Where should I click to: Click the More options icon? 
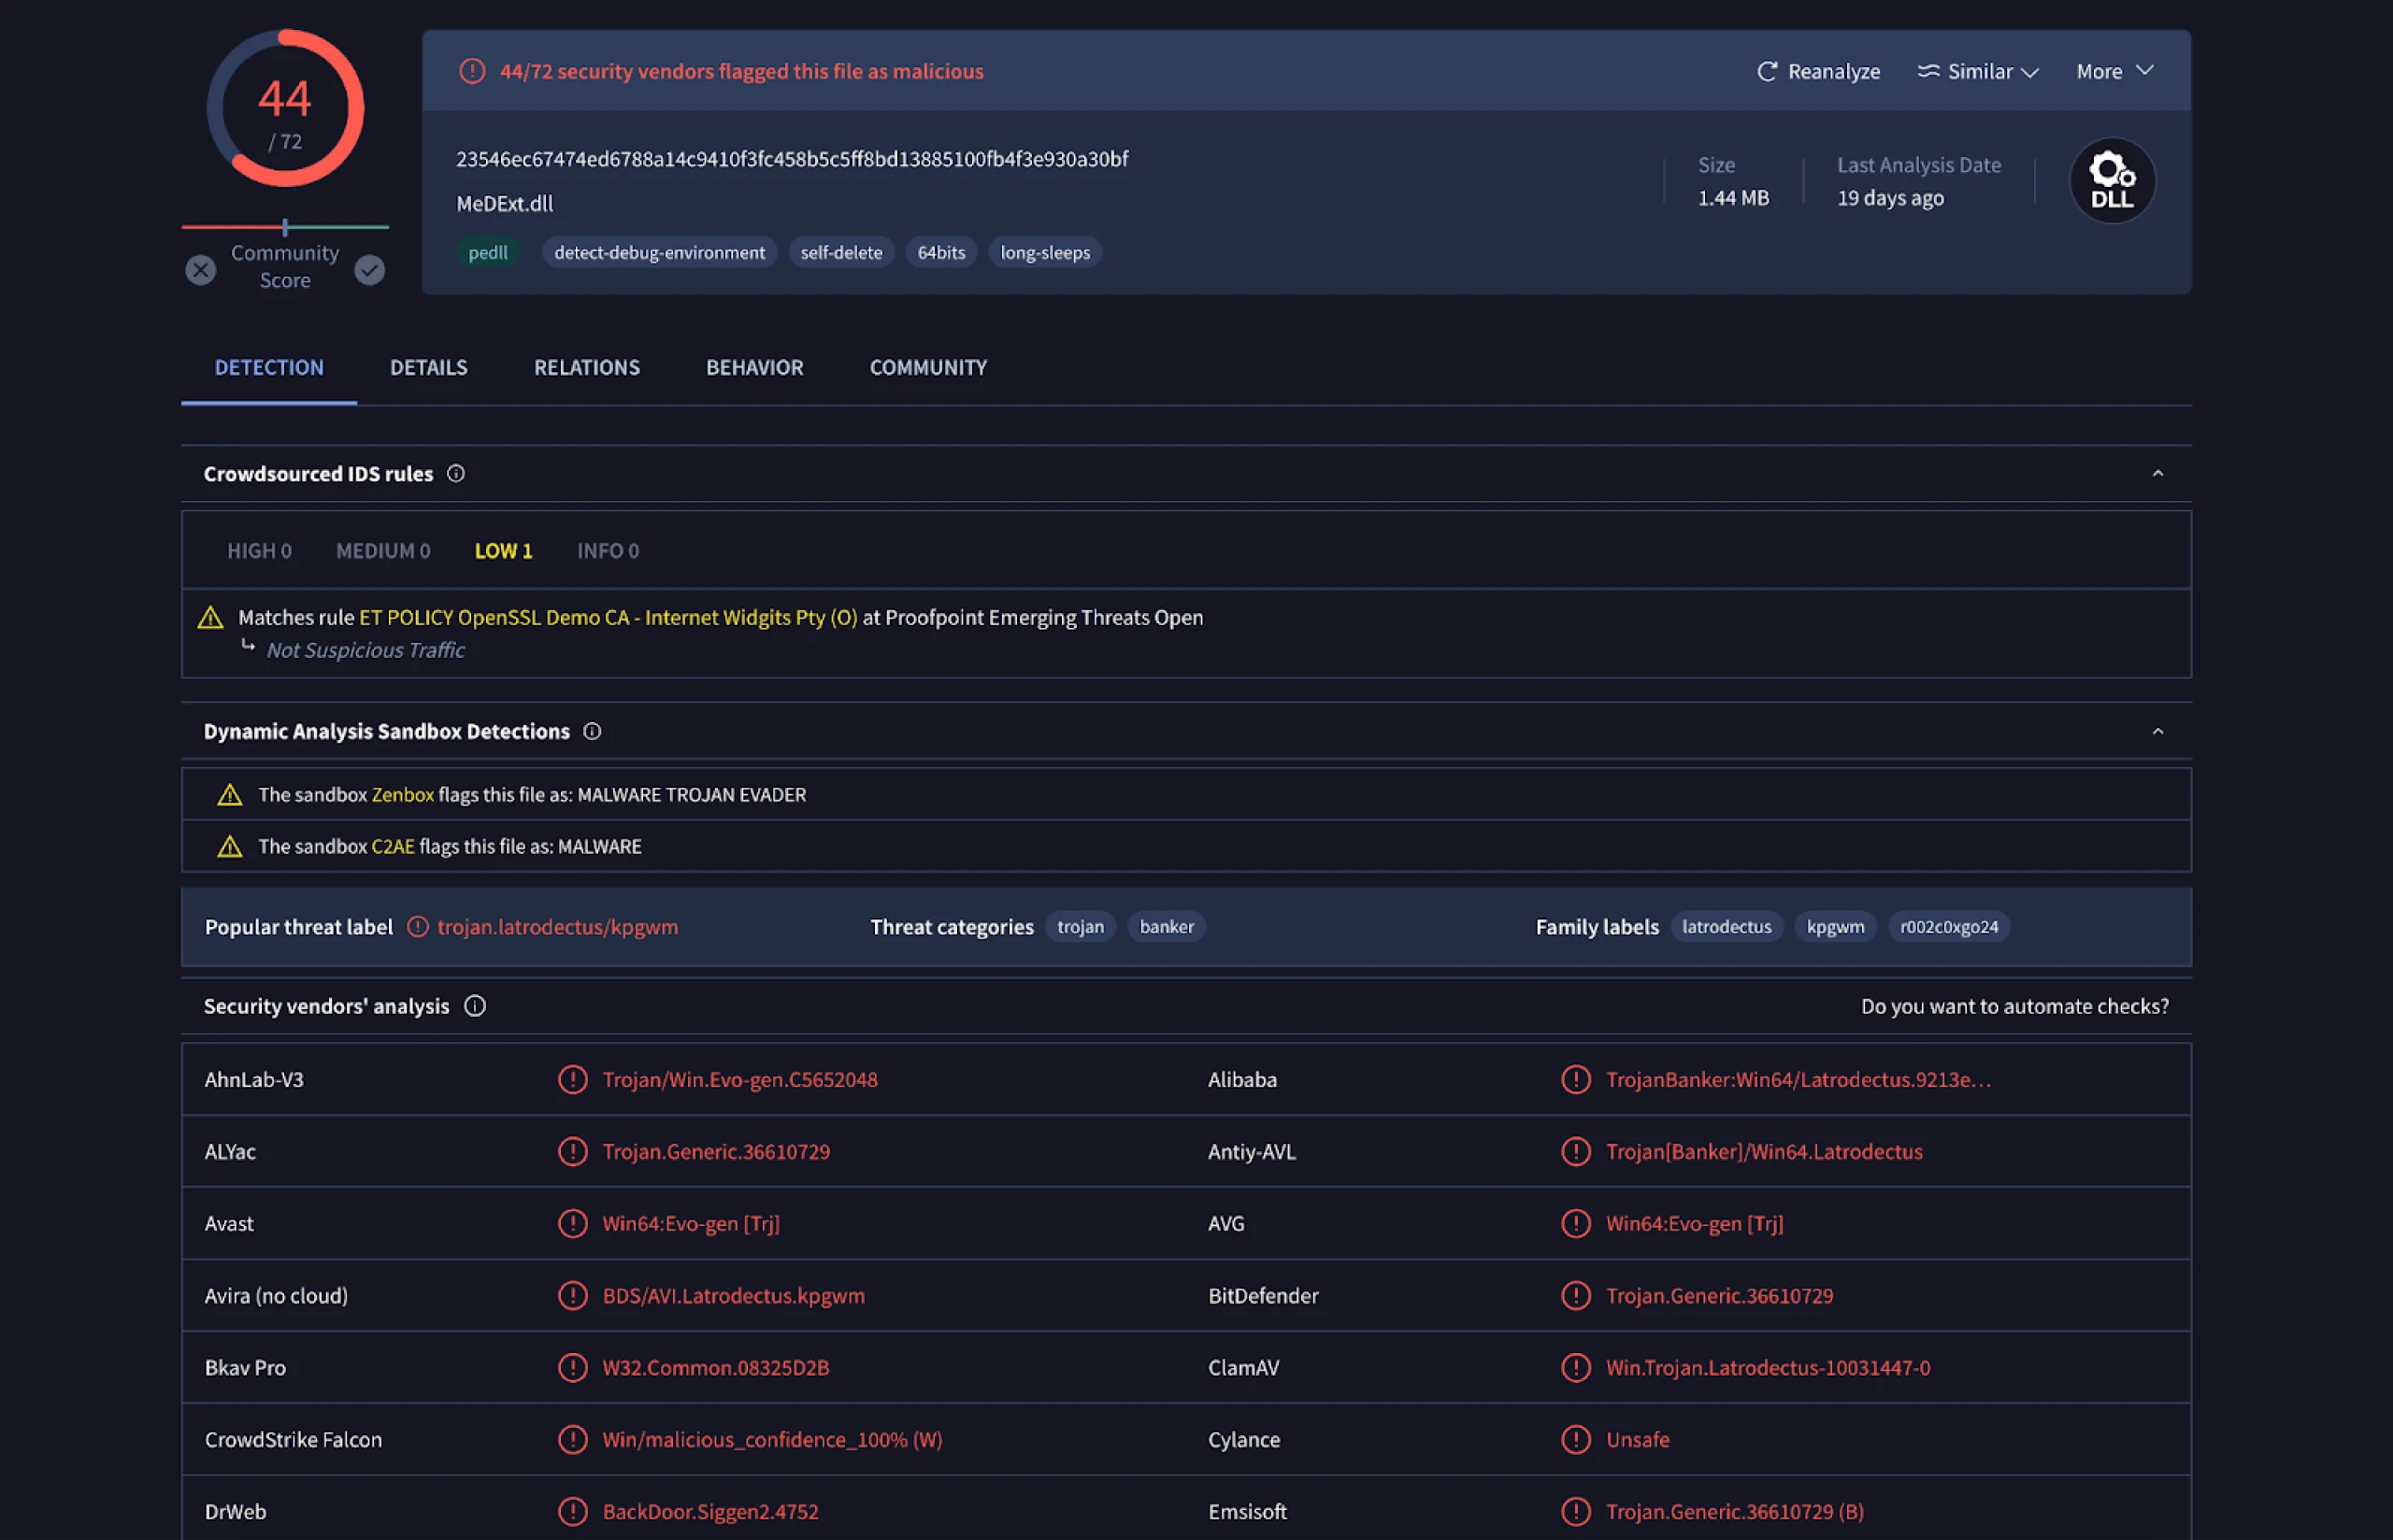click(2114, 72)
